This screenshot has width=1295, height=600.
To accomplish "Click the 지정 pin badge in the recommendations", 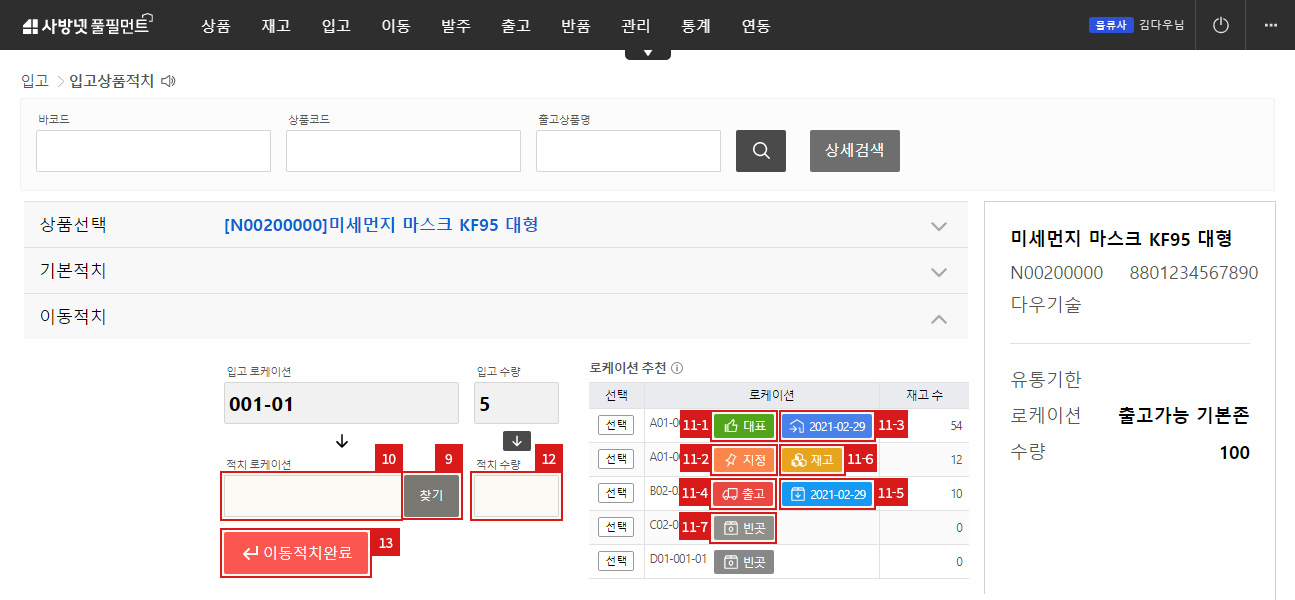I will 741,459.
